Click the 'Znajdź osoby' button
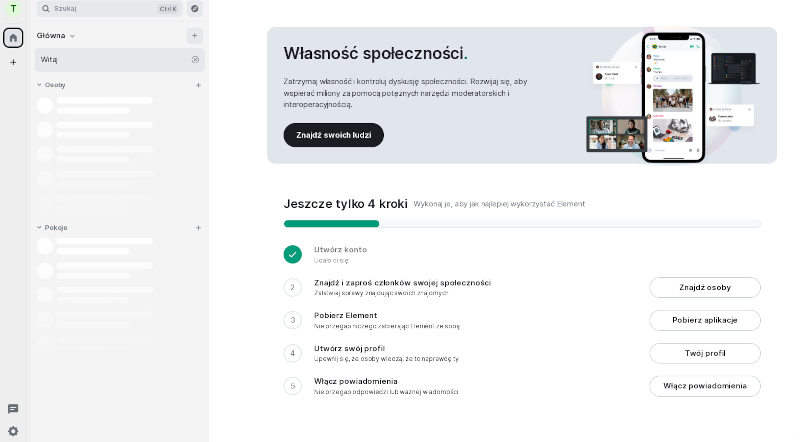The image size is (800, 442). tap(705, 288)
